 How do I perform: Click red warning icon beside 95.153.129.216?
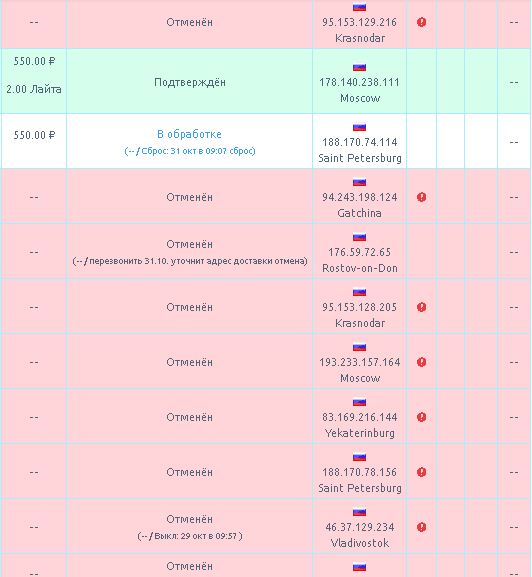click(421, 22)
